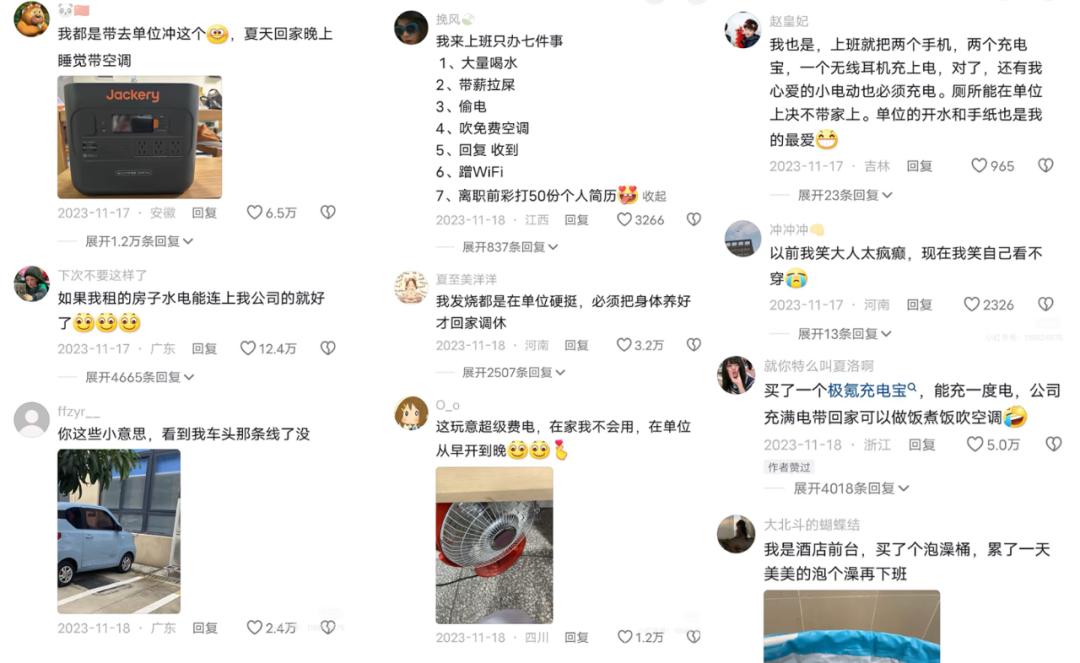Viewport: 1080px width, 663px height.
Task: Open the 赵皇妃 commenter's avatar
Action: point(742,30)
